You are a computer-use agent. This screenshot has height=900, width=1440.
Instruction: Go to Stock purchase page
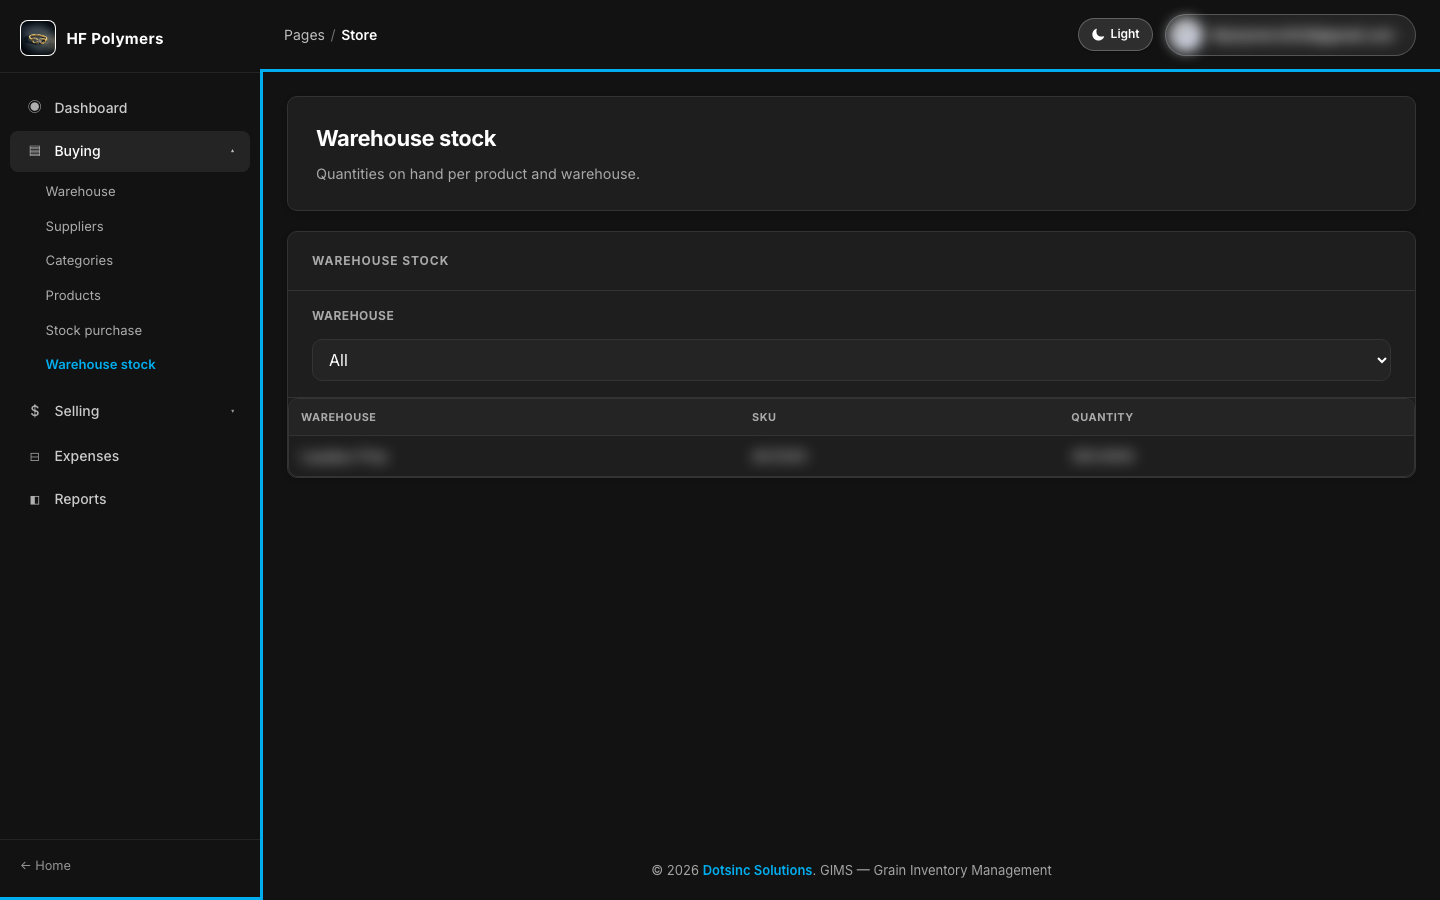pyautogui.click(x=93, y=330)
